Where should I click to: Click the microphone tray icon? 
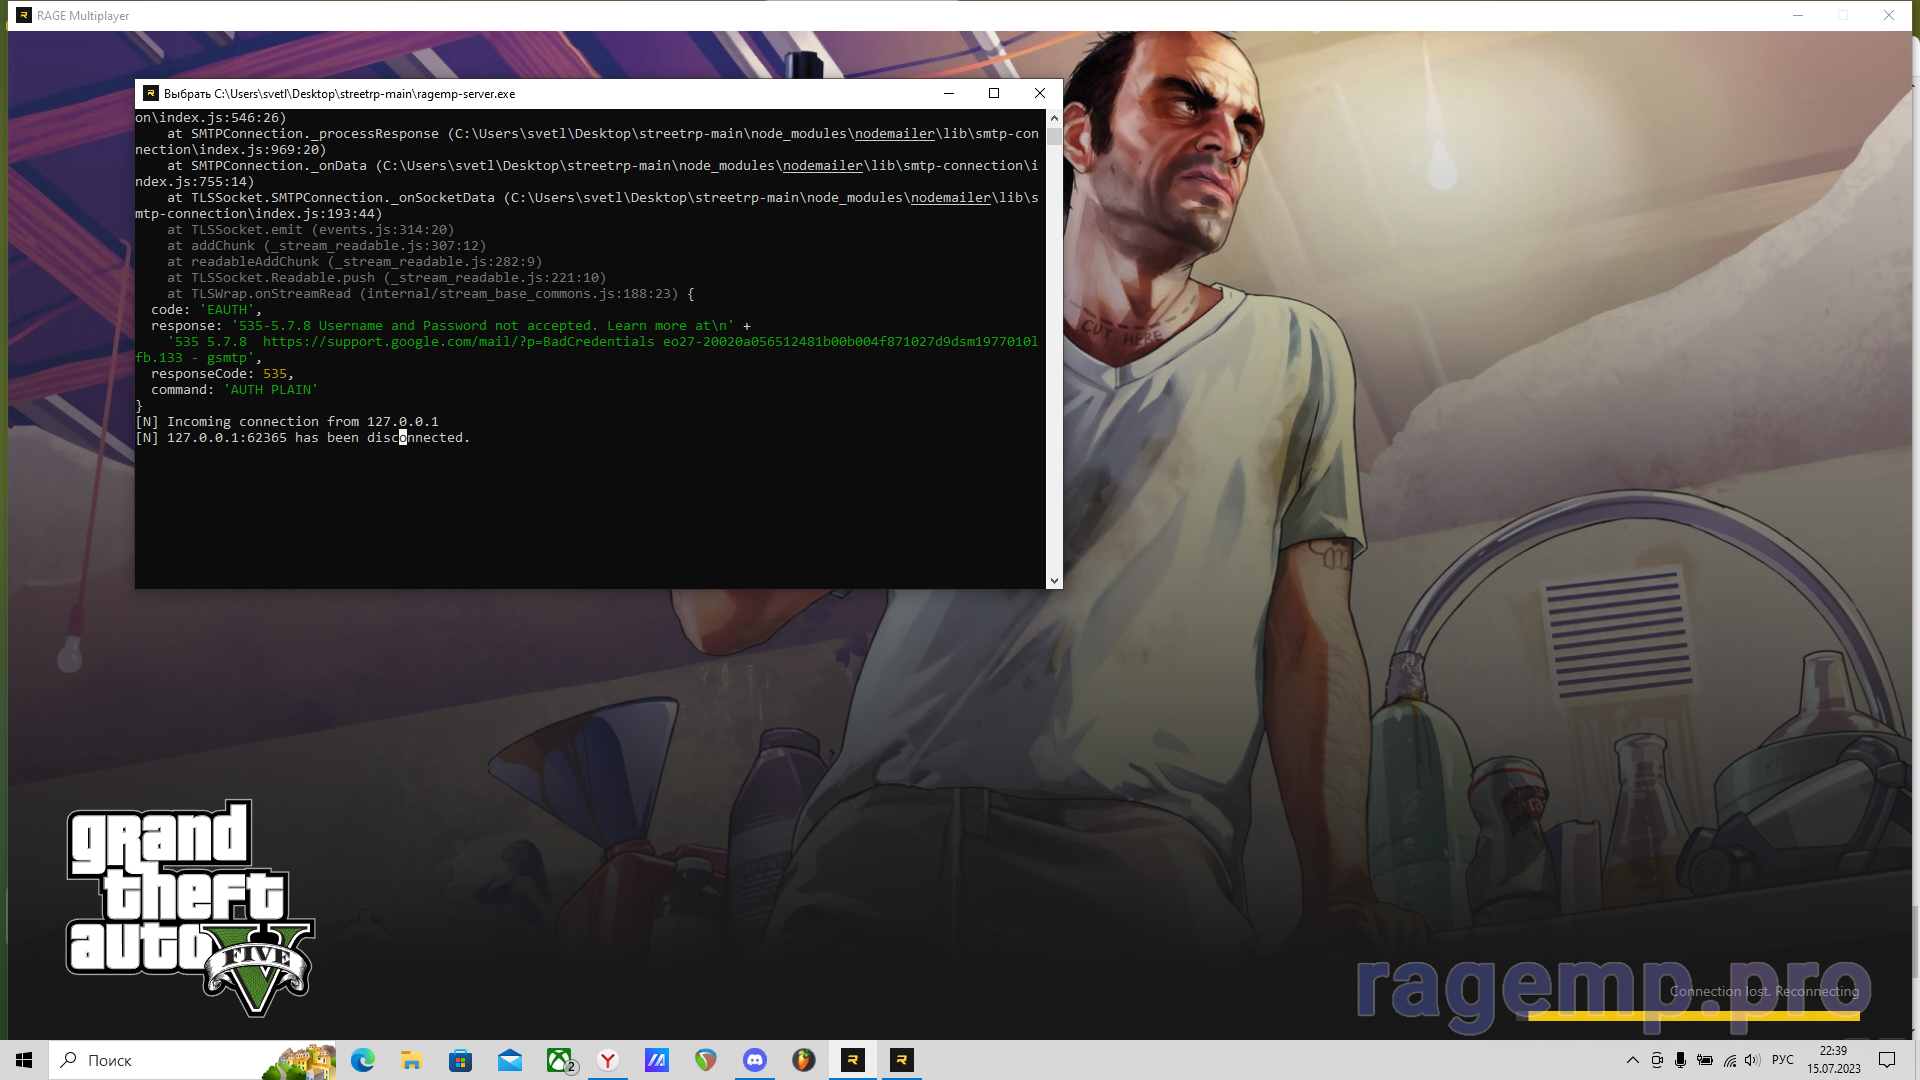(1681, 1060)
